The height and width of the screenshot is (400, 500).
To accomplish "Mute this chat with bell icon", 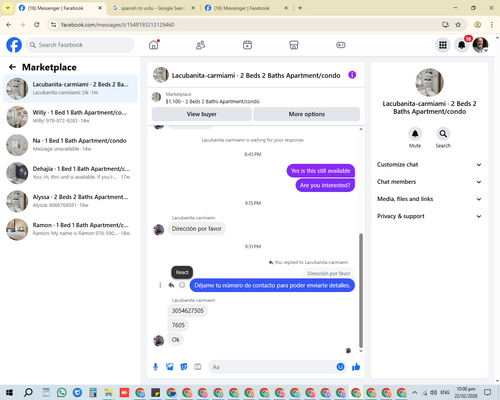I will point(415,134).
